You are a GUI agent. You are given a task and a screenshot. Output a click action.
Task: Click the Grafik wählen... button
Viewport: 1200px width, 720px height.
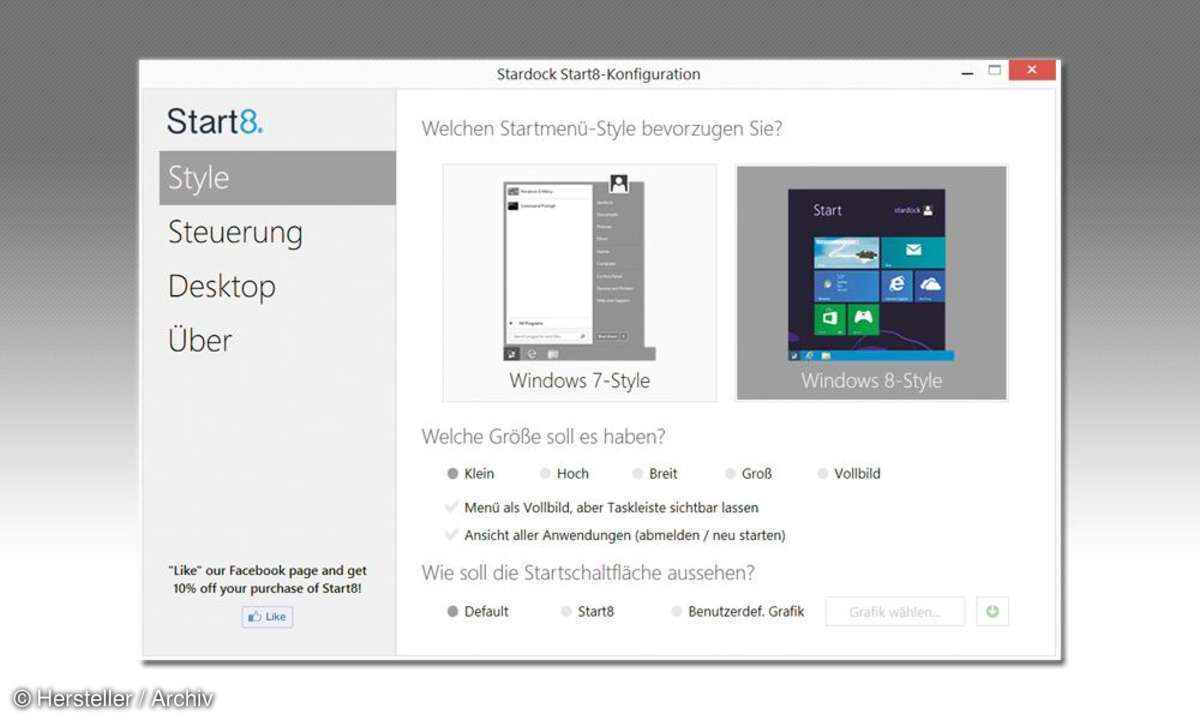pos(895,612)
